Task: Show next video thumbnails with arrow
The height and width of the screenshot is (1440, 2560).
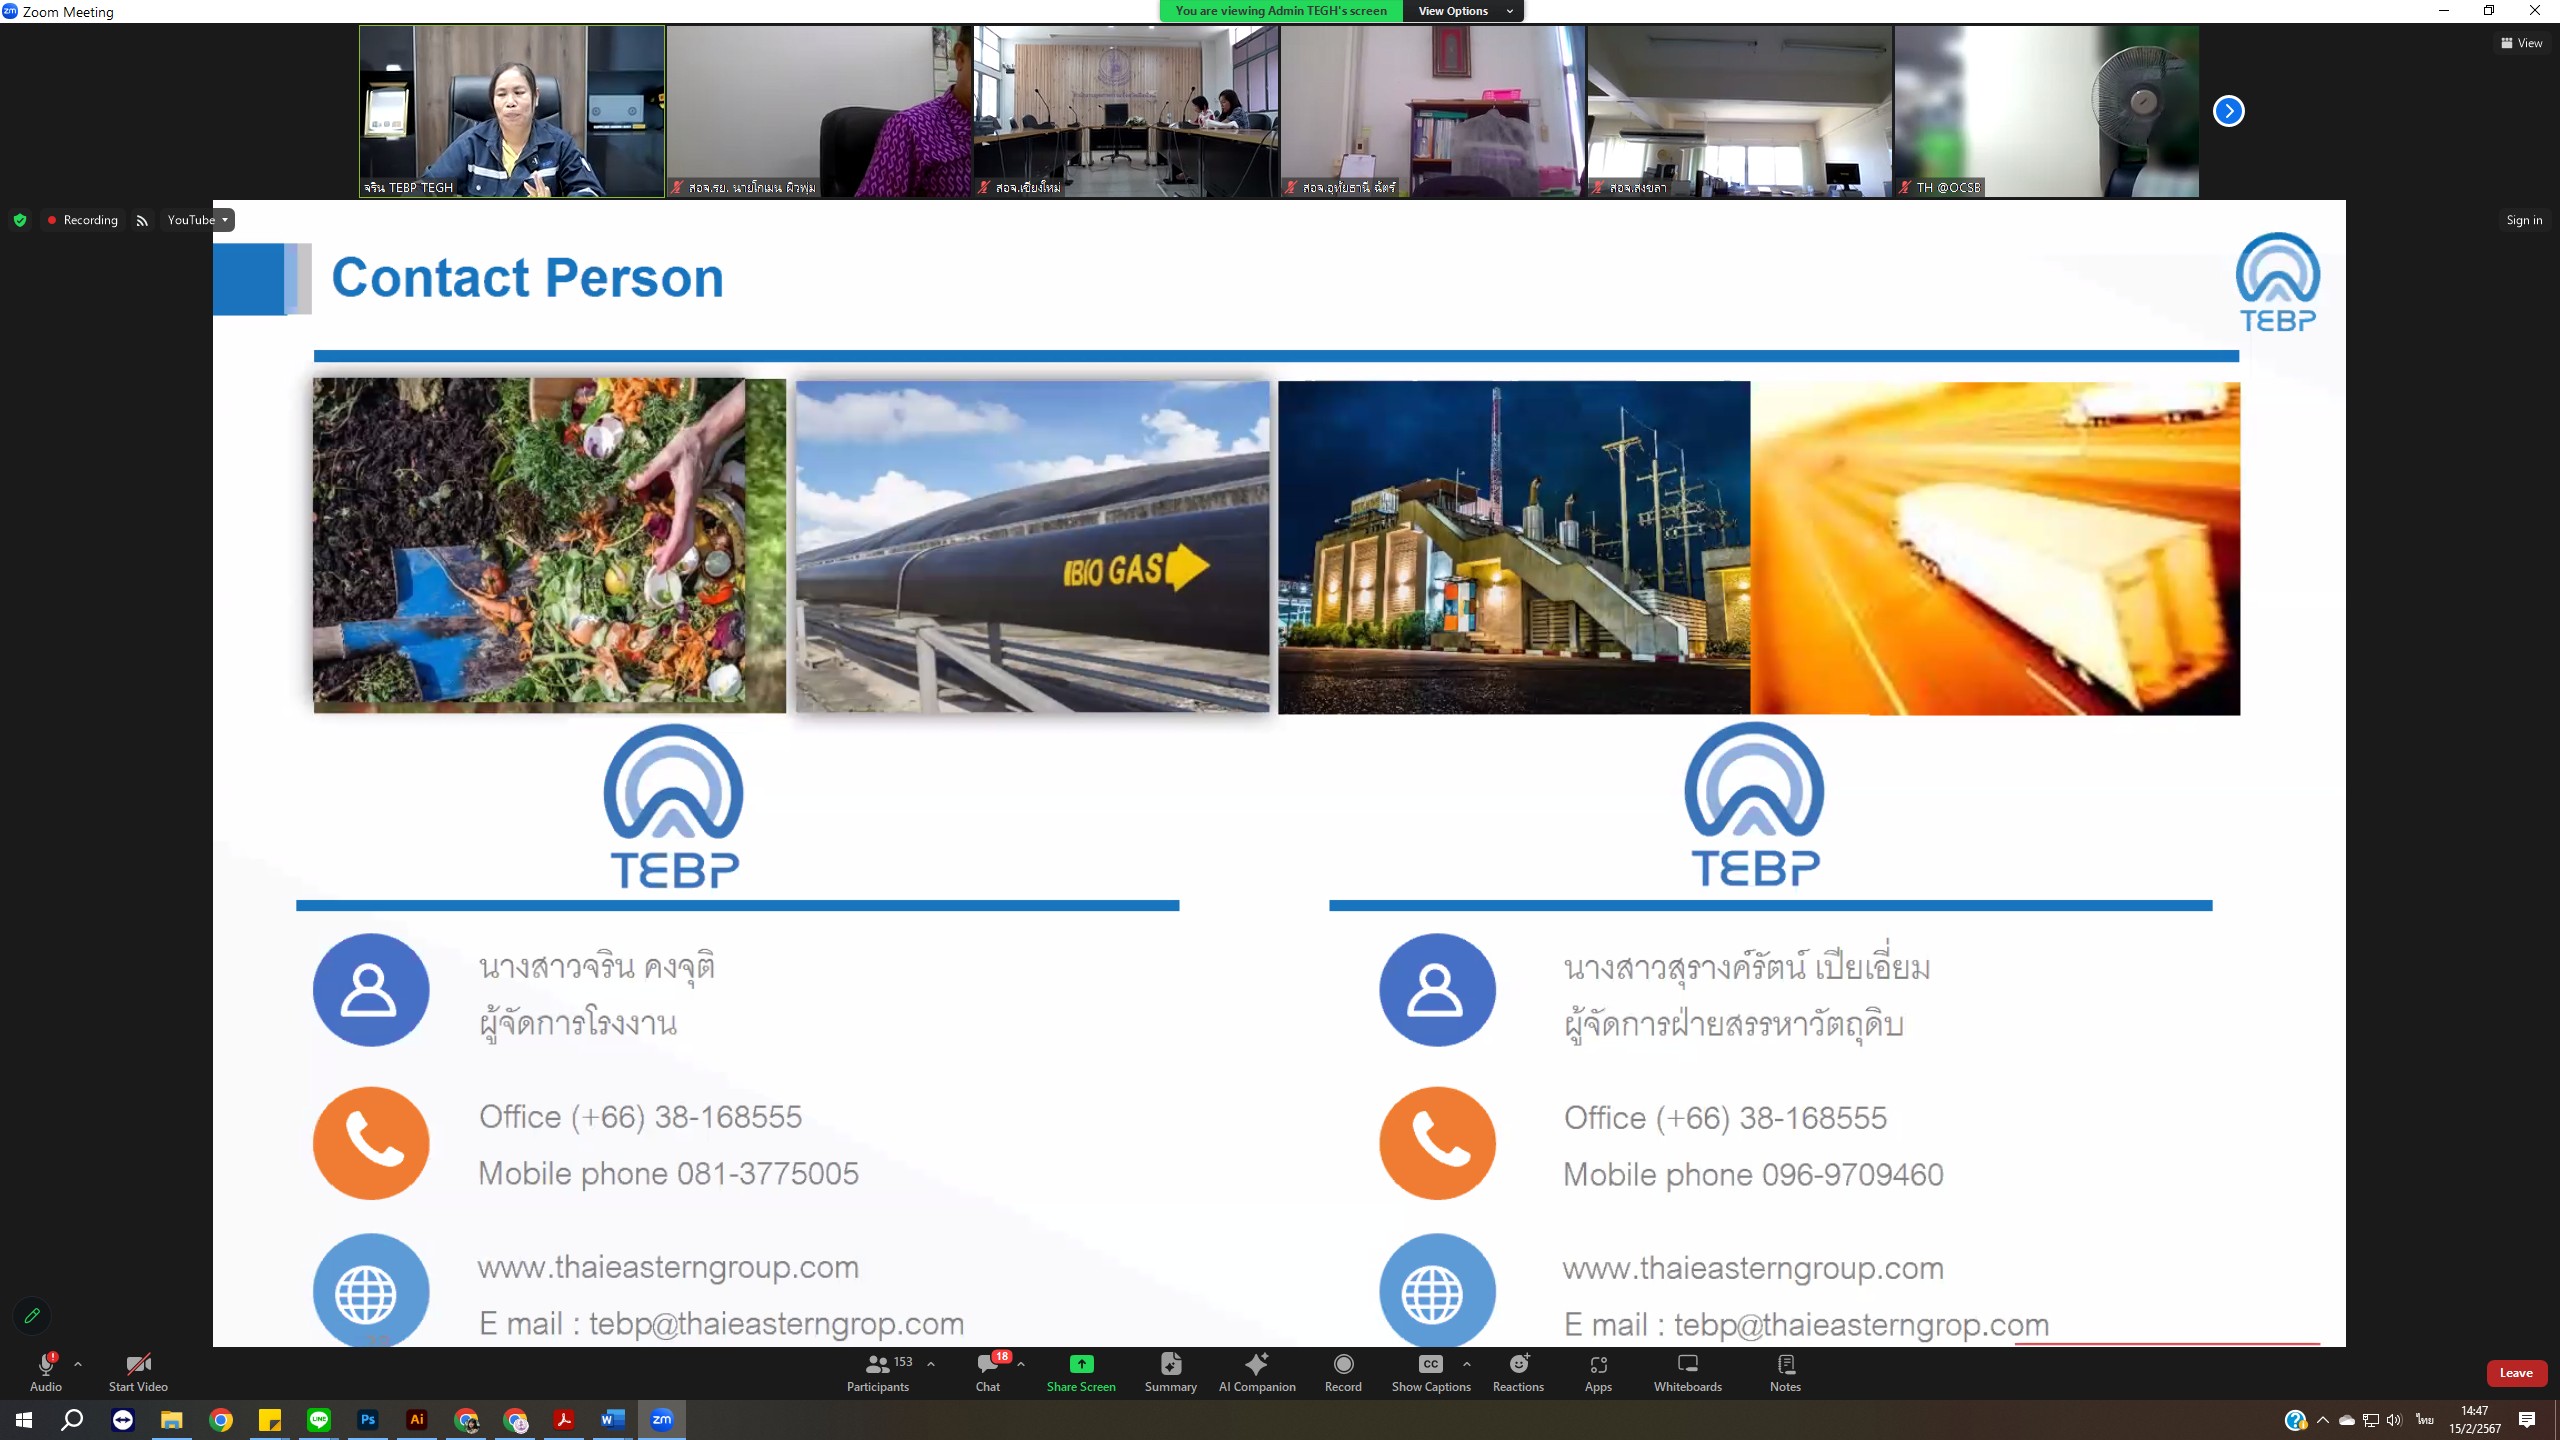Action: point(2228,111)
